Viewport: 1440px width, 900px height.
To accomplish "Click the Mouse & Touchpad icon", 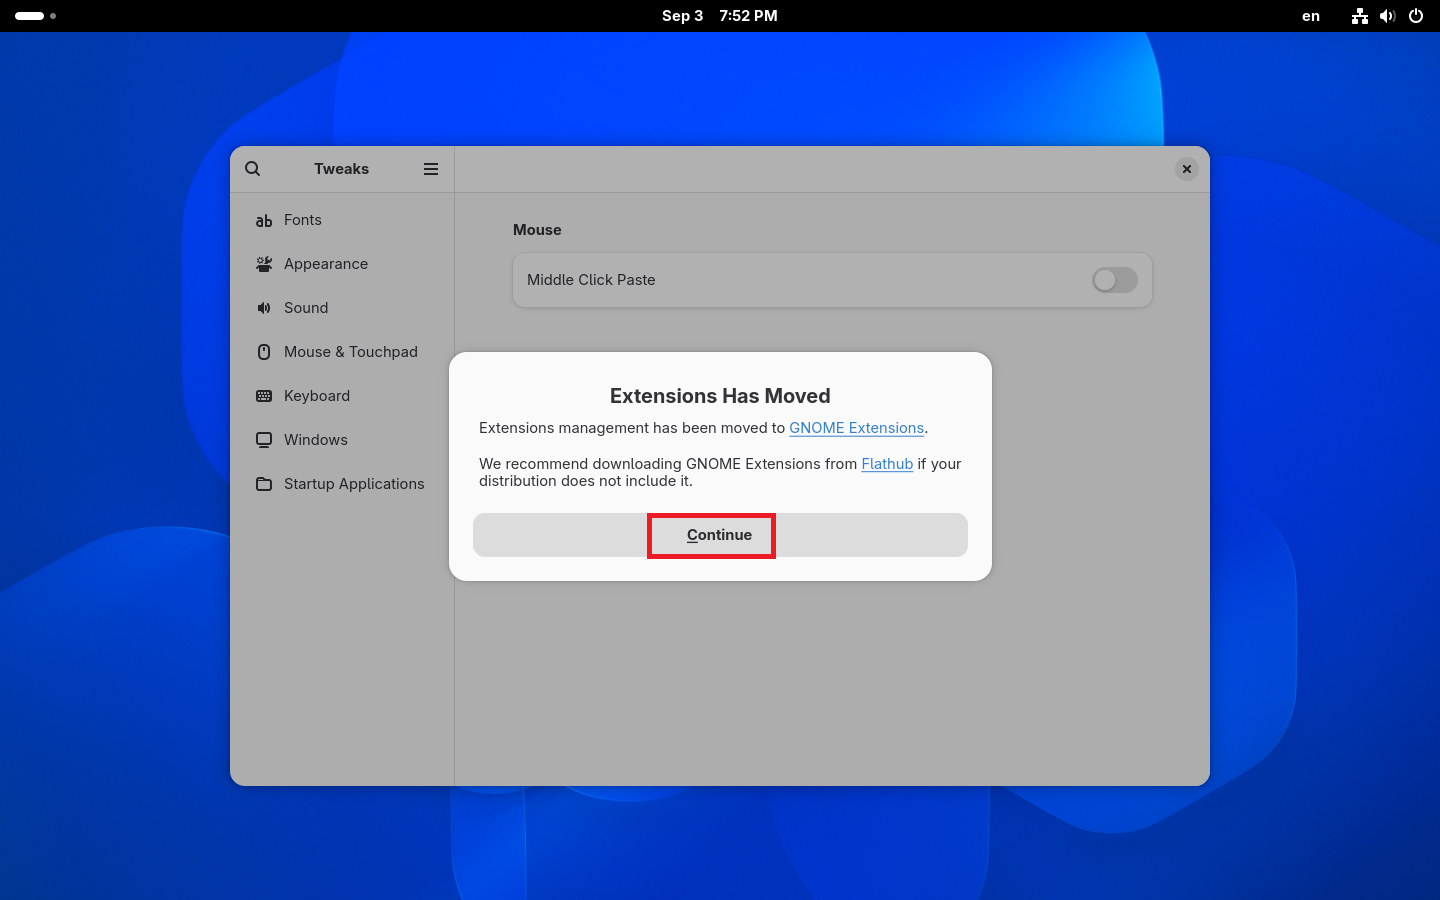I will click(x=264, y=352).
